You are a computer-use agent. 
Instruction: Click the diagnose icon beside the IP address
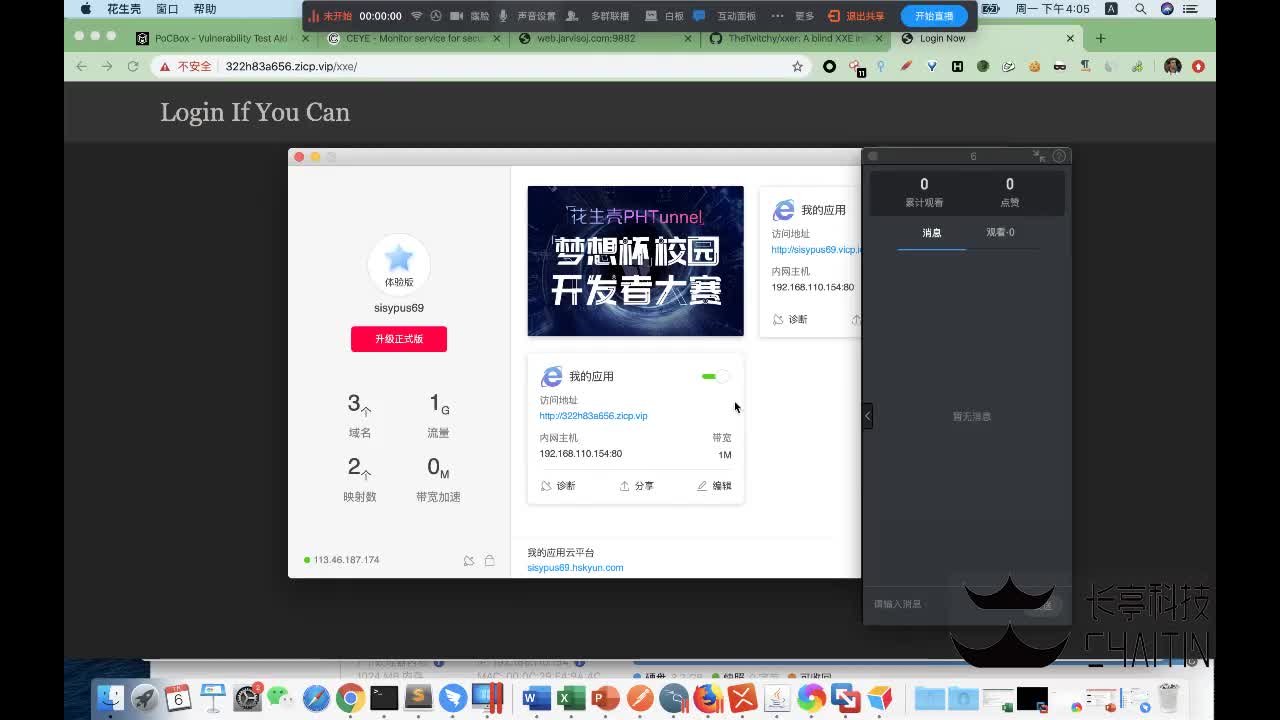click(469, 561)
